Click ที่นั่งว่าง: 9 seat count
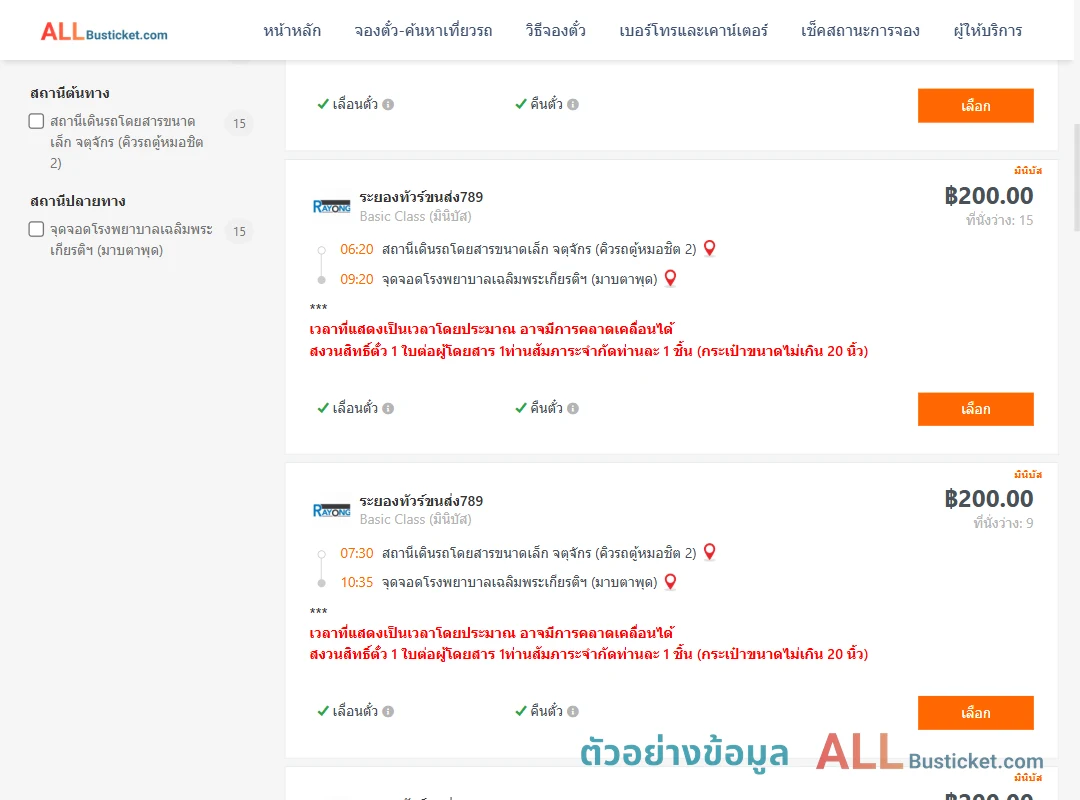Image resolution: width=1080 pixels, height=800 pixels. point(1003,524)
